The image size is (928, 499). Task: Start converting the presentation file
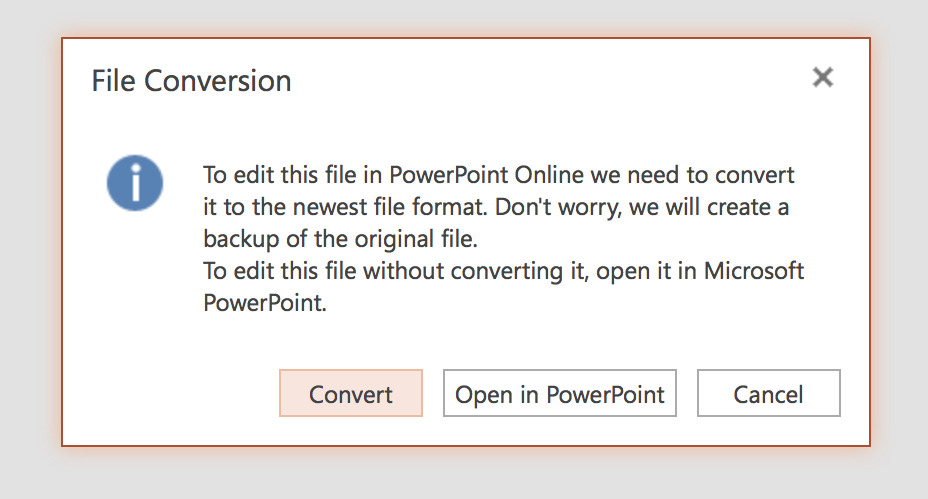tap(351, 394)
